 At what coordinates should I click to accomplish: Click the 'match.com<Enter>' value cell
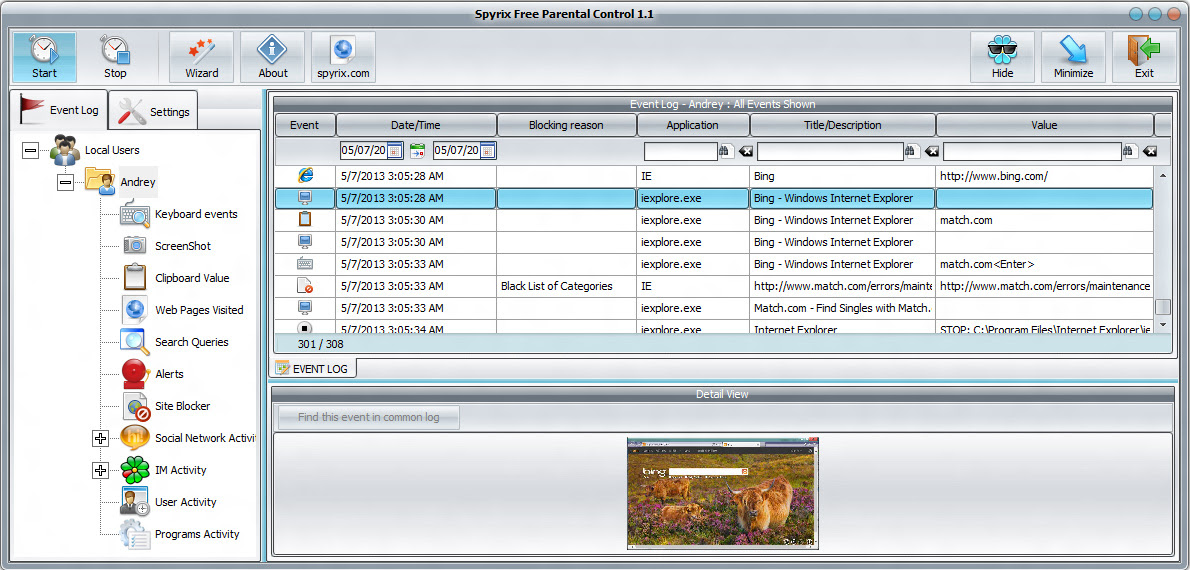[1044, 264]
